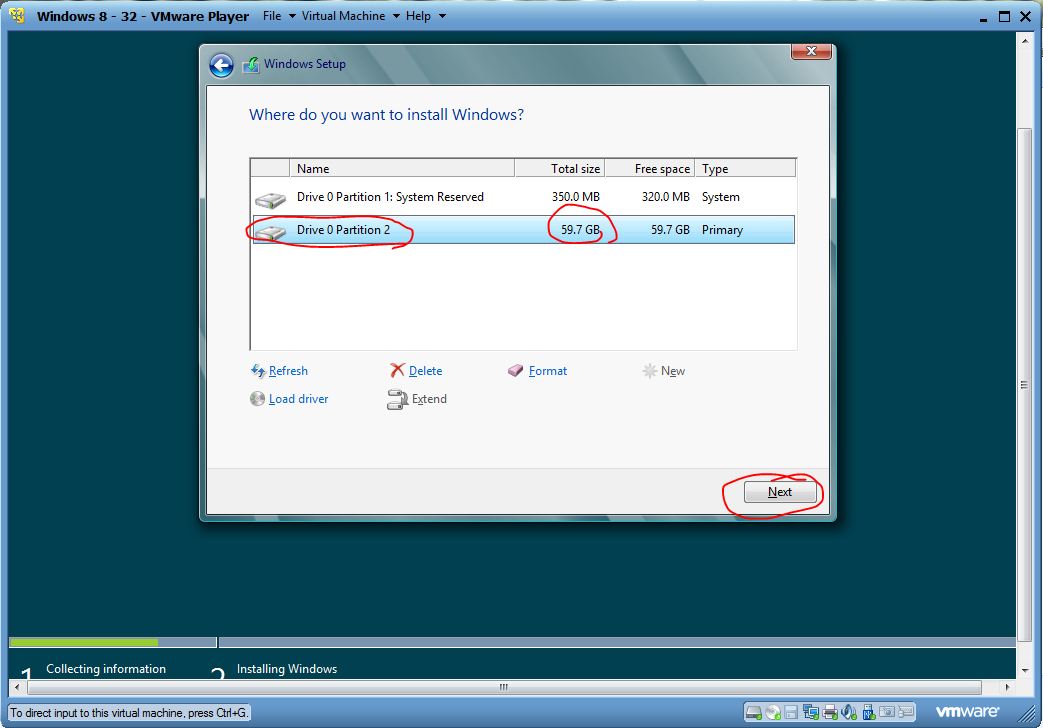The height and width of the screenshot is (728, 1043).
Task: Click the floppy drive status icon
Action: pyautogui.click(x=792, y=713)
